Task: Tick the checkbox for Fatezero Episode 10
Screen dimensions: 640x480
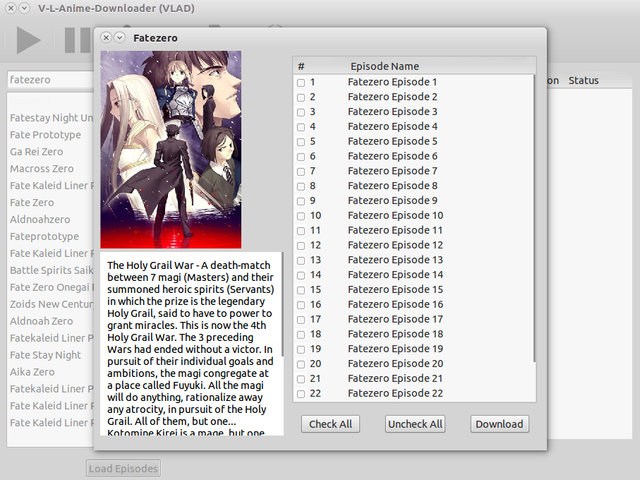Action: click(x=301, y=216)
